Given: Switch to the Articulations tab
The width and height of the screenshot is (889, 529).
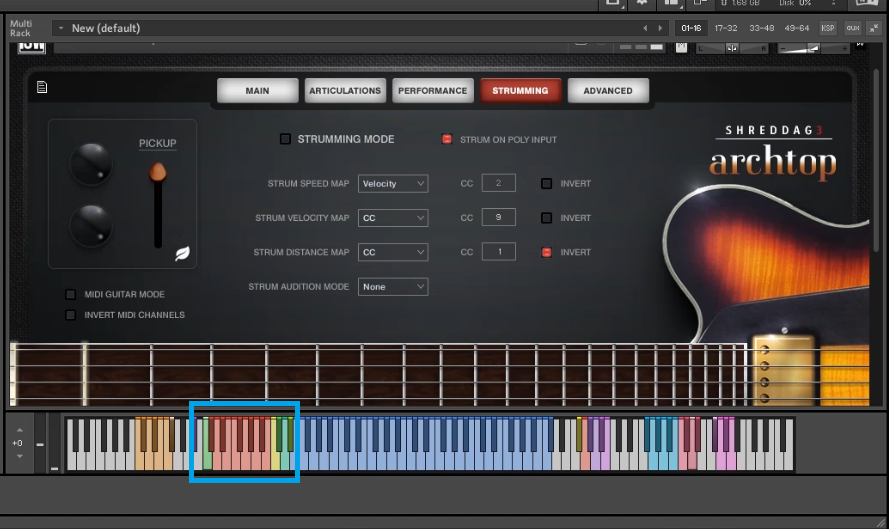Looking at the screenshot, I should (x=345, y=91).
